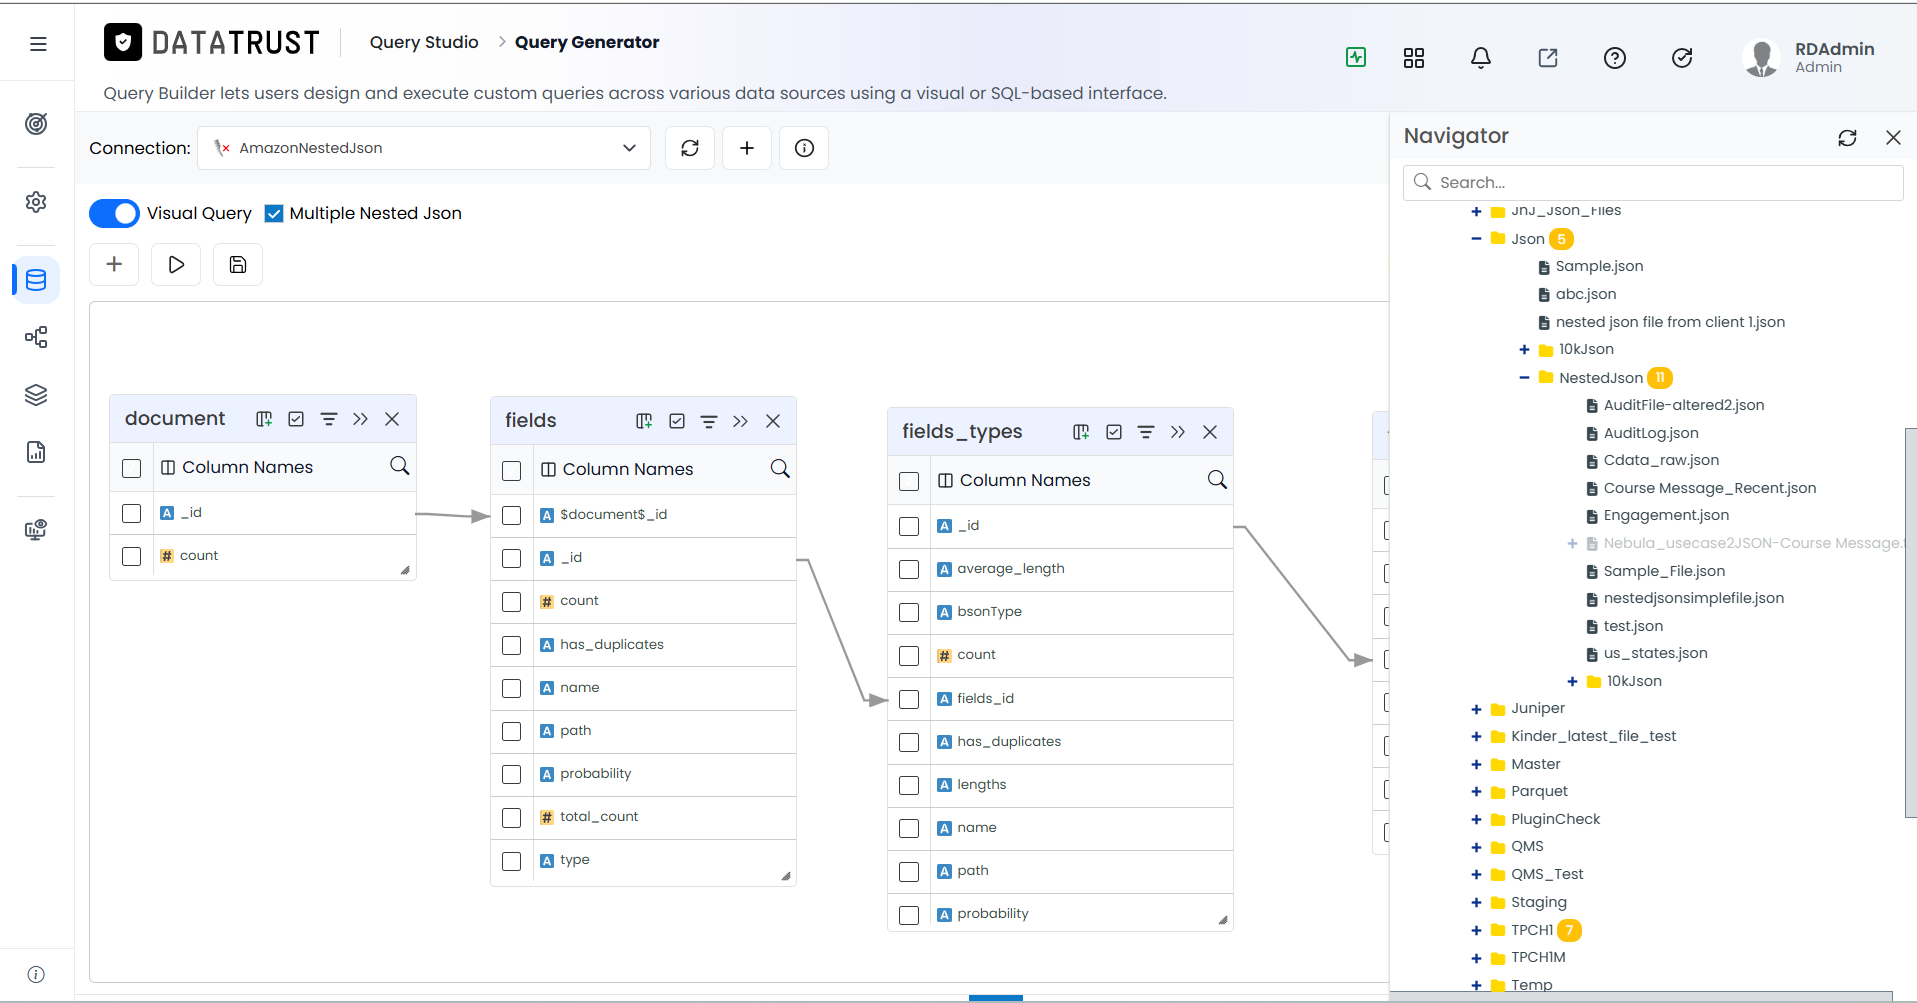1917x1003 pixels.
Task: Click the Navigator vertical scrollbar
Action: coord(1910,622)
